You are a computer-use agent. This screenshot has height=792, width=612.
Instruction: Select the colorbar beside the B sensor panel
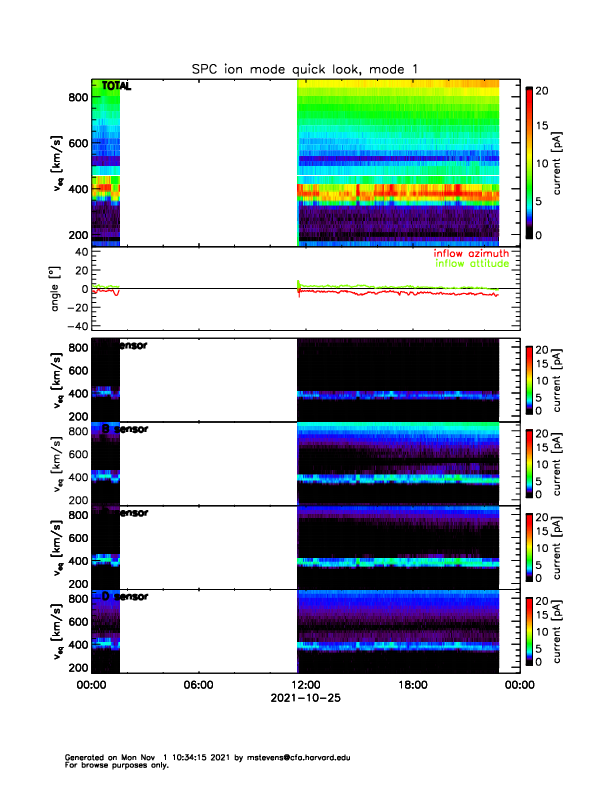click(531, 462)
